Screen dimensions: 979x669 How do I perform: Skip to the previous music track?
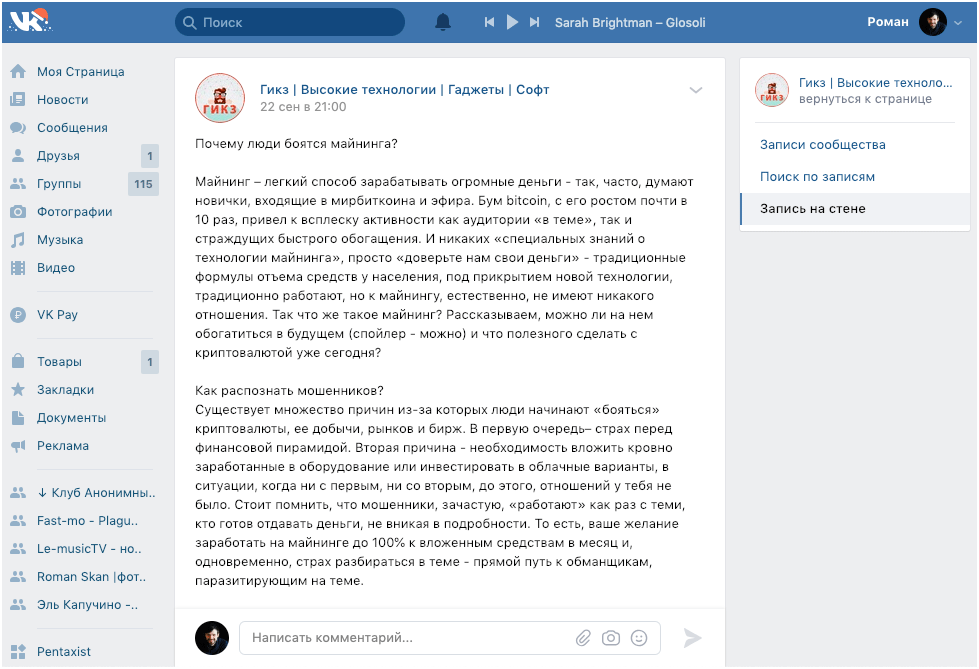(x=490, y=22)
